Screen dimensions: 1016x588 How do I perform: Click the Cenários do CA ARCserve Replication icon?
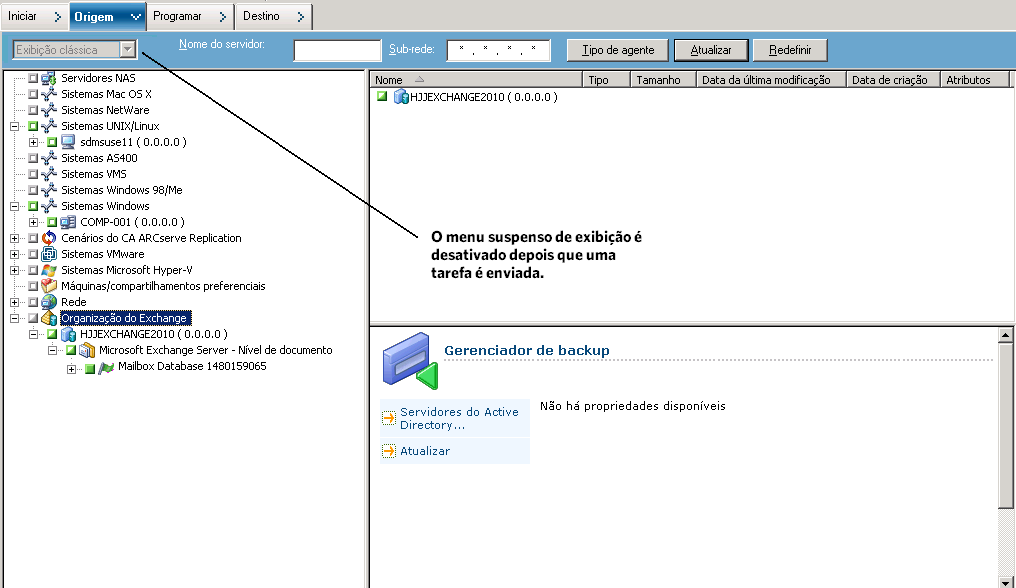click(47, 238)
